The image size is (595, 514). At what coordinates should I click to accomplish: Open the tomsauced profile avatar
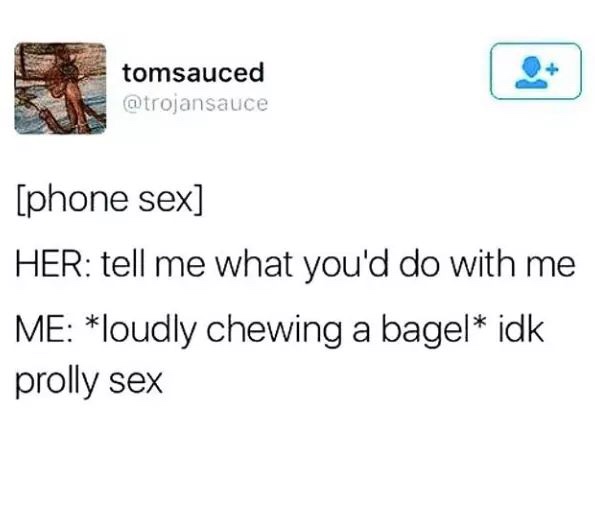60,88
